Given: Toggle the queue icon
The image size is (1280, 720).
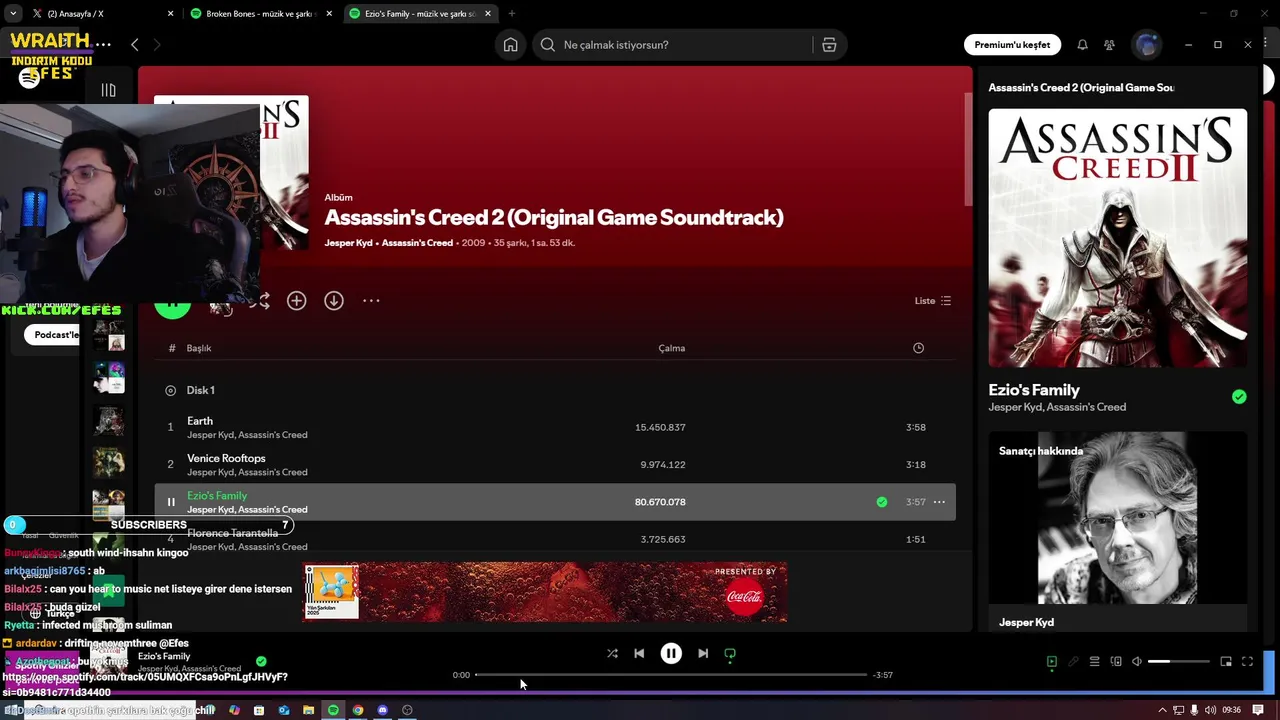Looking at the screenshot, I should (1095, 662).
